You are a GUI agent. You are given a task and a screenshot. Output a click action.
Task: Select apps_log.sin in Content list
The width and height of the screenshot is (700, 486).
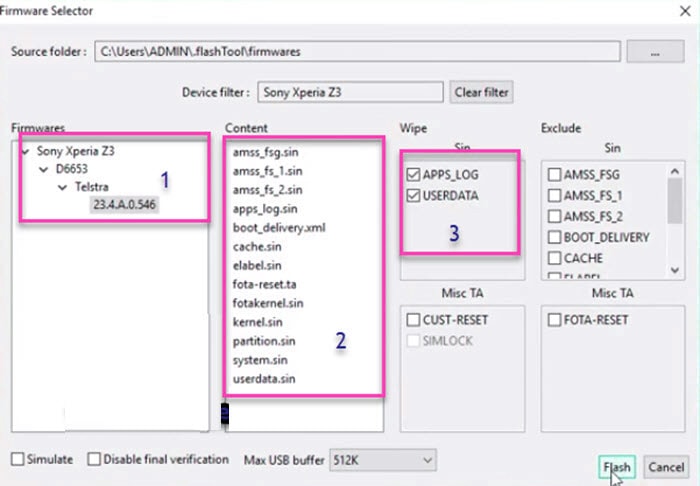pyautogui.click(x=265, y=209)
